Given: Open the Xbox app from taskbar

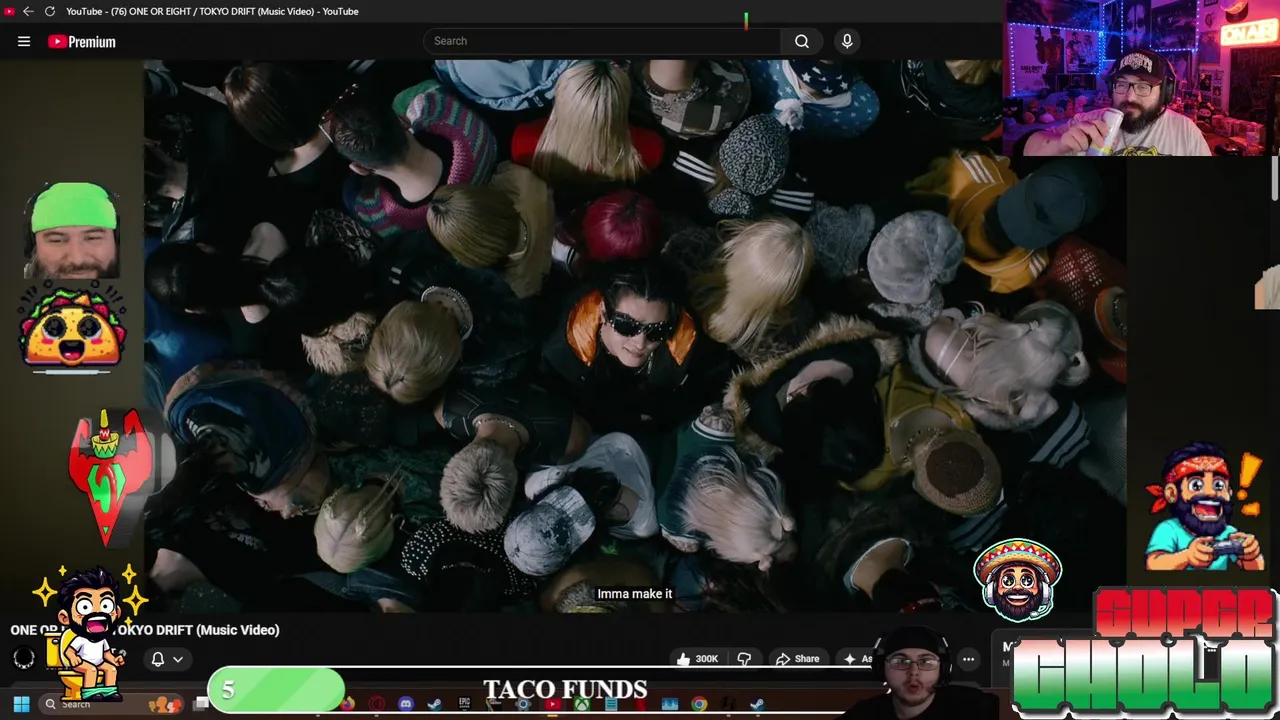Looking at the screenshot, I should tap(582, 704).
